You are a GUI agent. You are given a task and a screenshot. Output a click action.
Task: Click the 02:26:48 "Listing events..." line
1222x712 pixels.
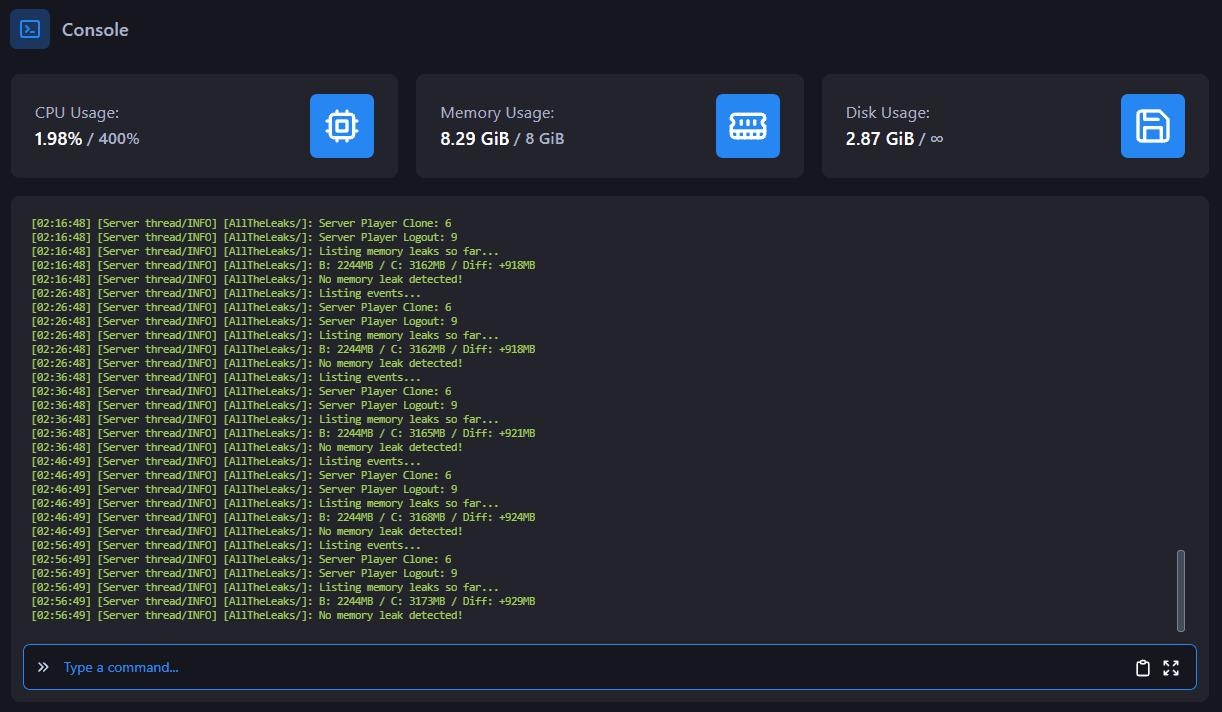pyautogui.click(x=226, y=294)
